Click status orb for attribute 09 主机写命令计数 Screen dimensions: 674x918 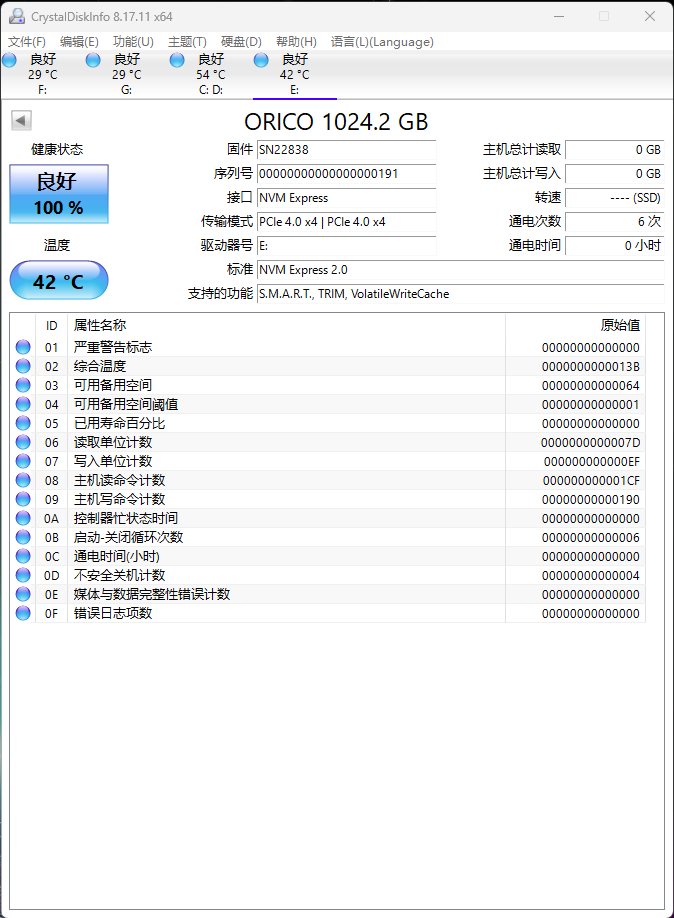click(x=23, y=499)
